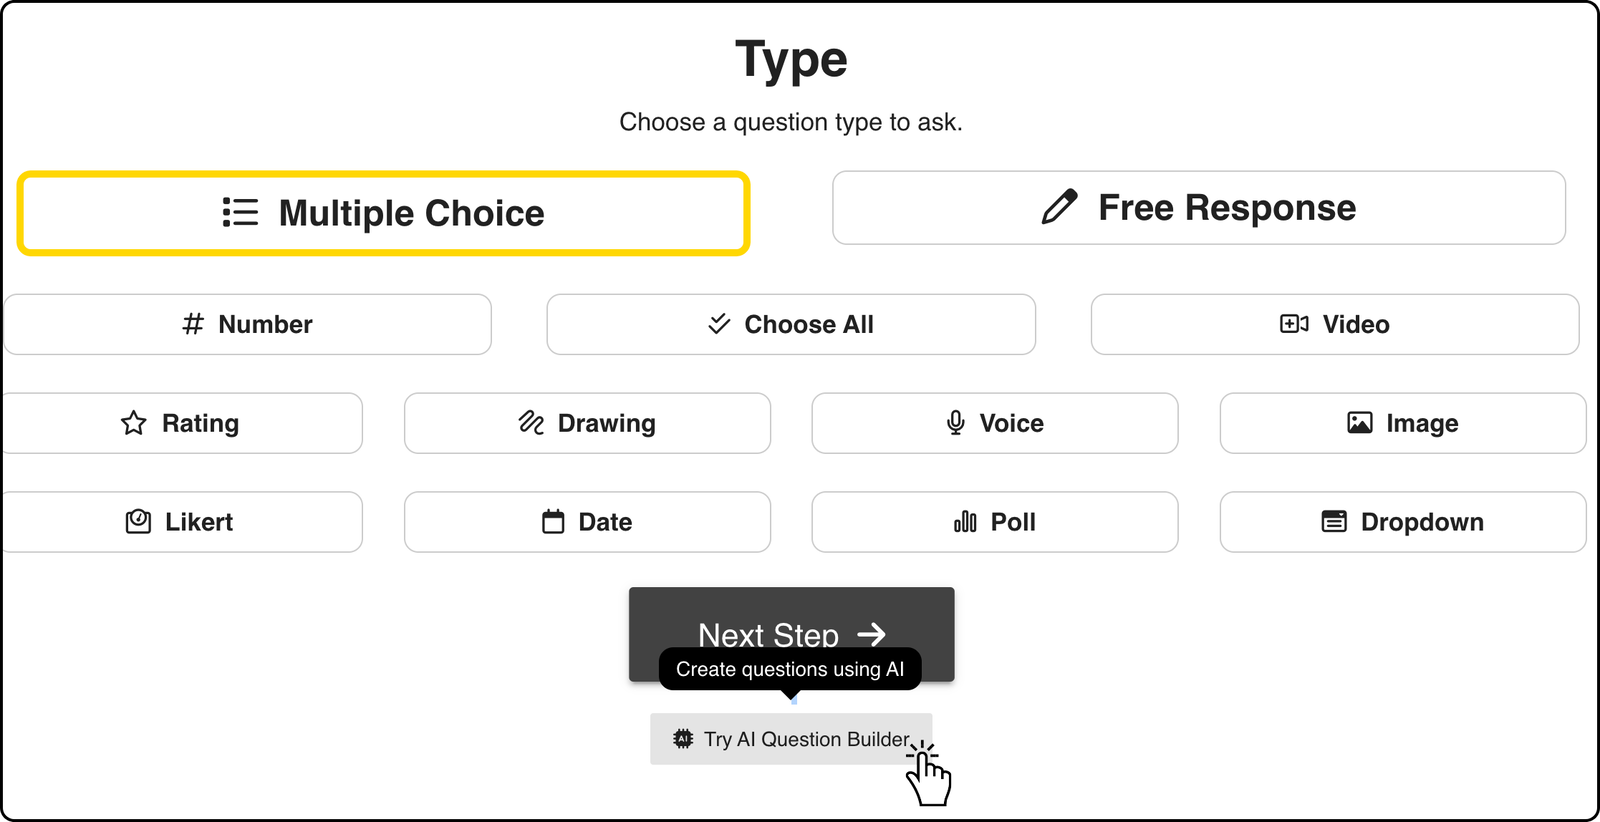
Task: Click the video camera icon
Action: (x=1294, y=324)
